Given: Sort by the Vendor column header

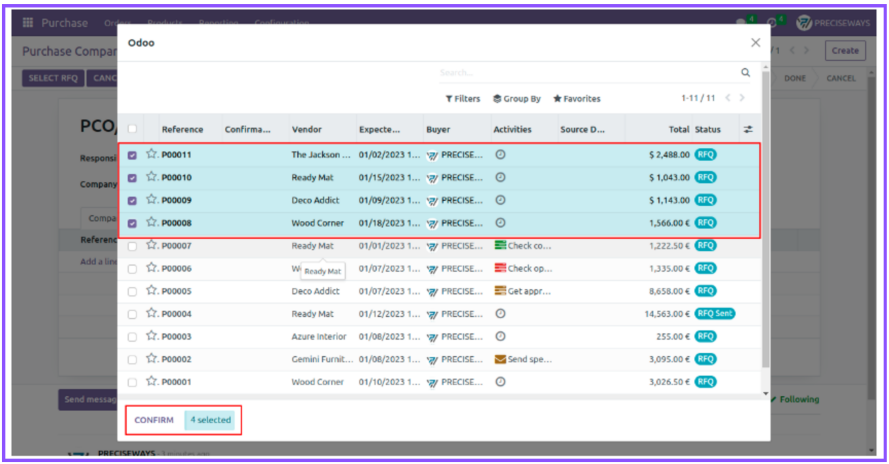Looking at the screenshot, I should point(307,129).
